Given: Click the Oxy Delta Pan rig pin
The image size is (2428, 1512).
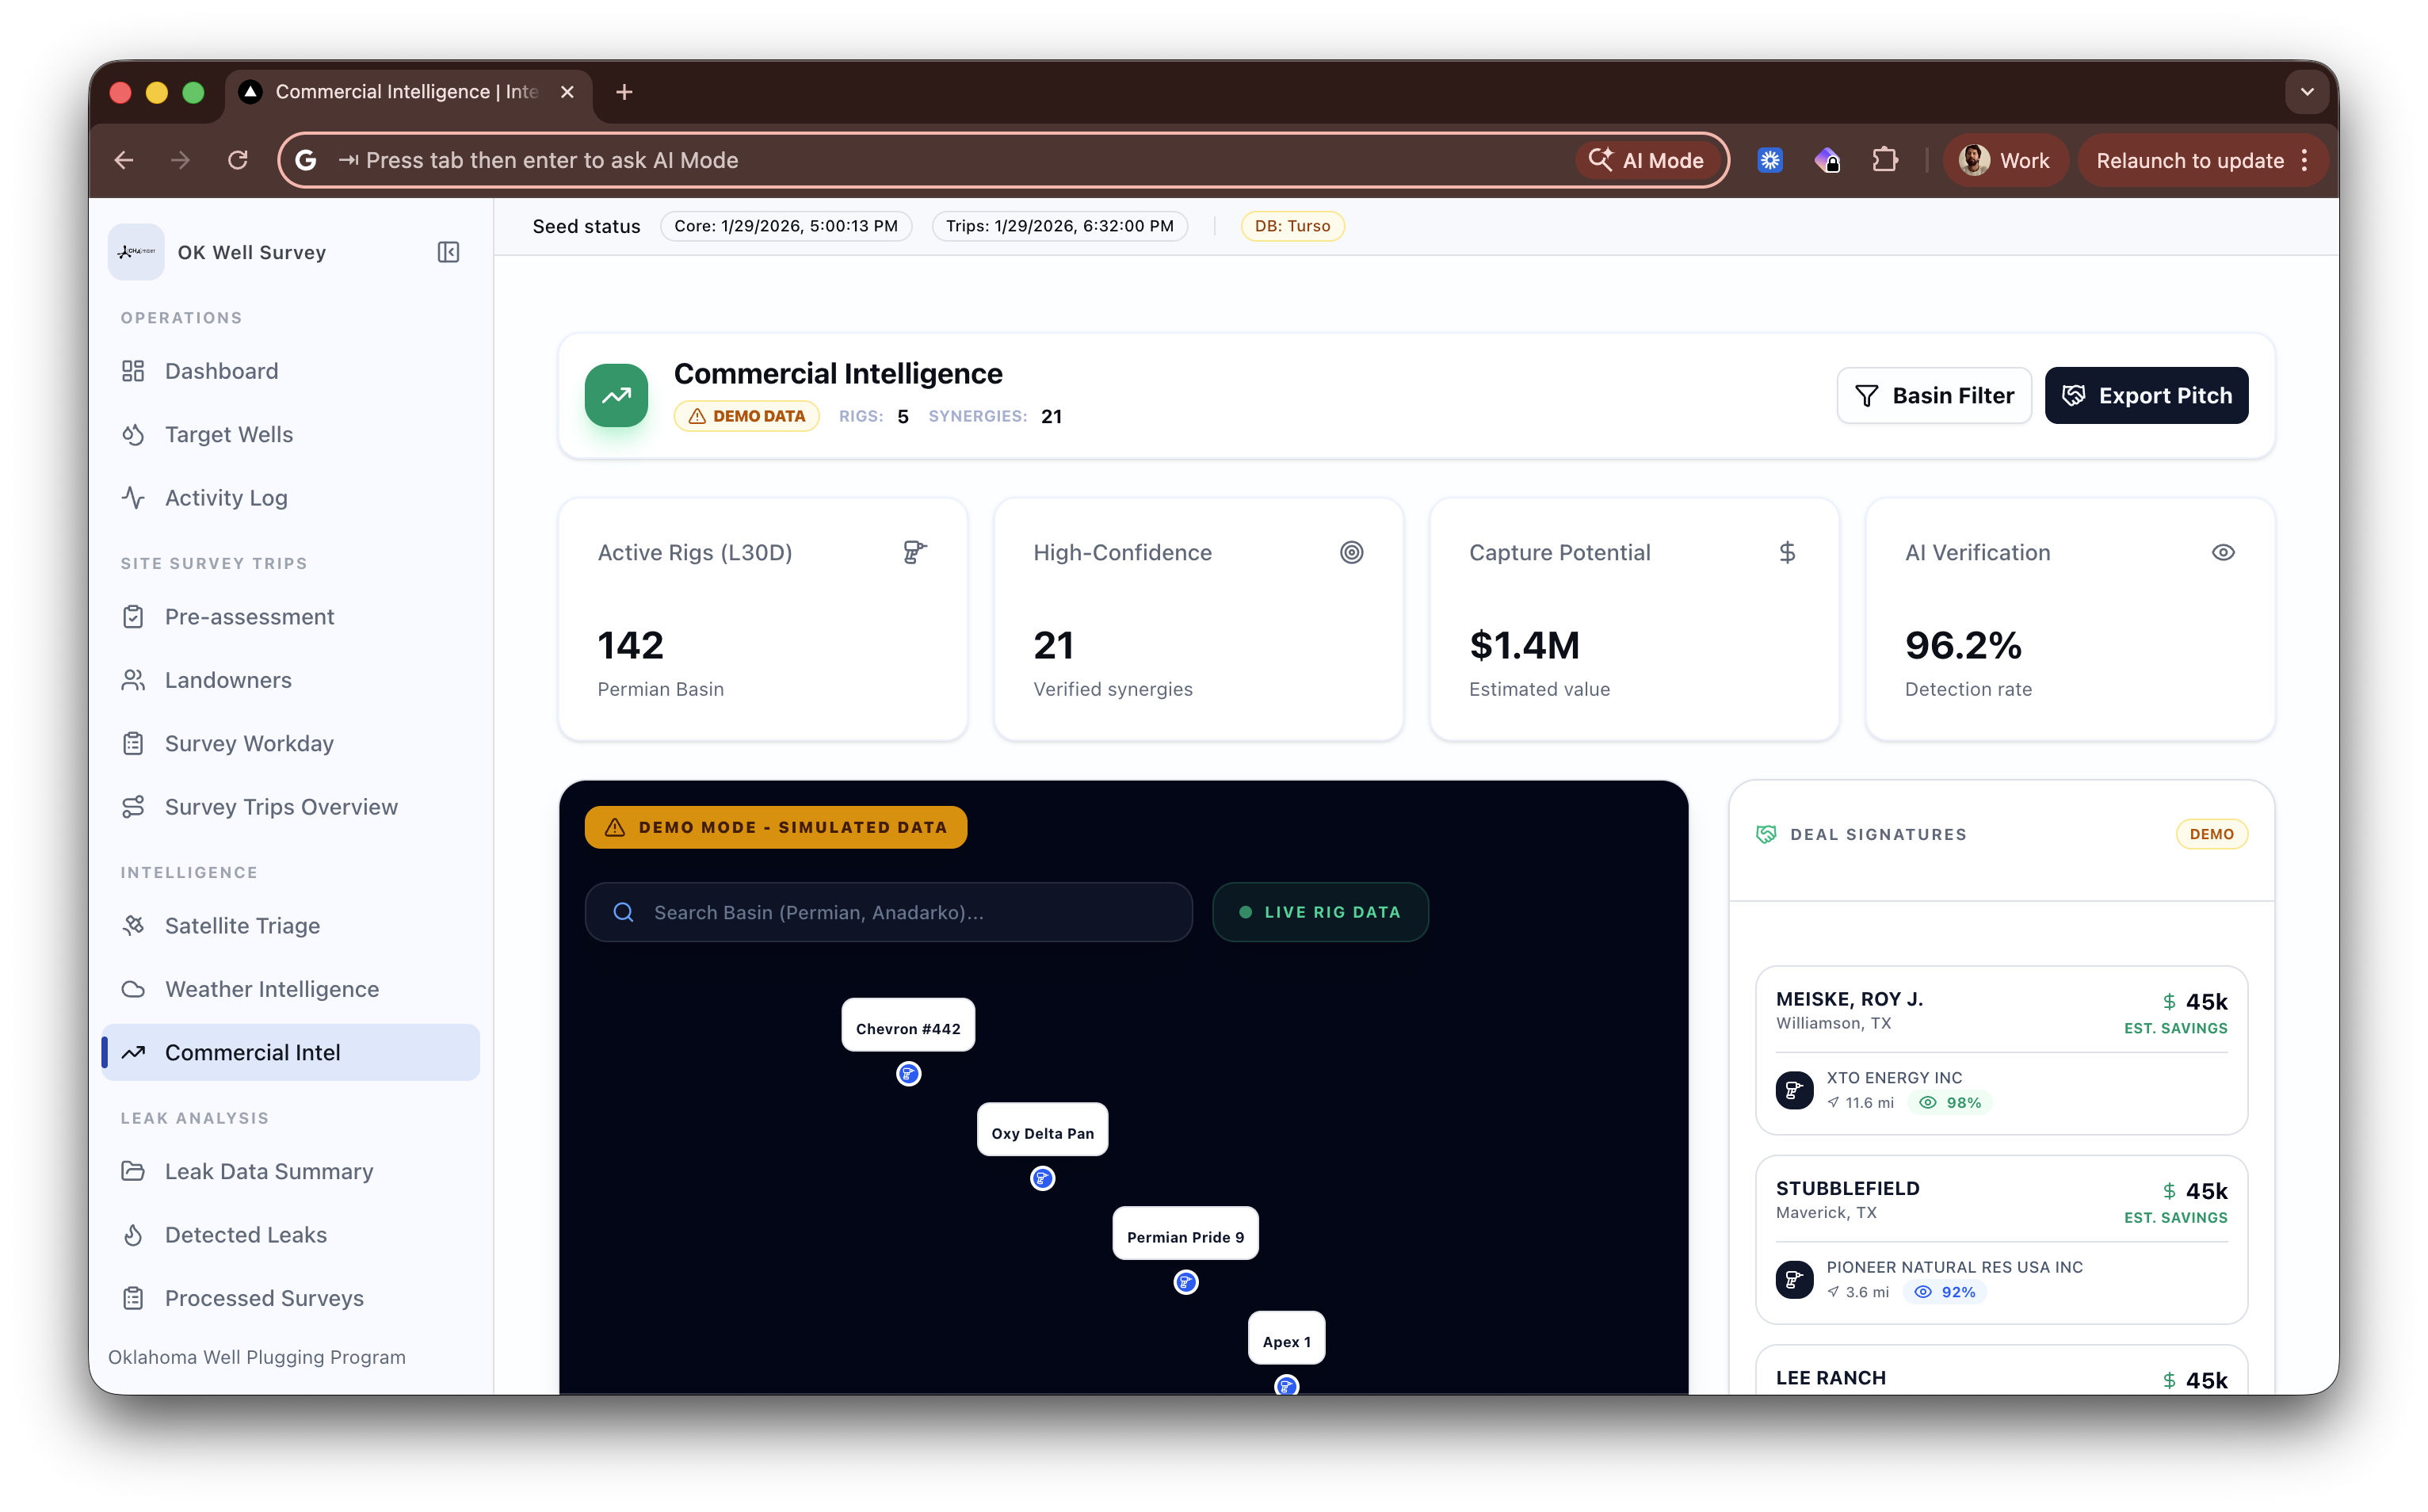Looking at the screenshot, I should tap(1042, 1178).
